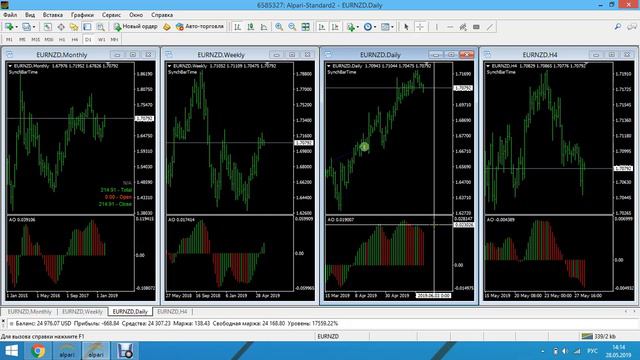640x360 pixels.
Task: Switch to the EURNZD.H4 bottom tab
Action: click(172, 311)
